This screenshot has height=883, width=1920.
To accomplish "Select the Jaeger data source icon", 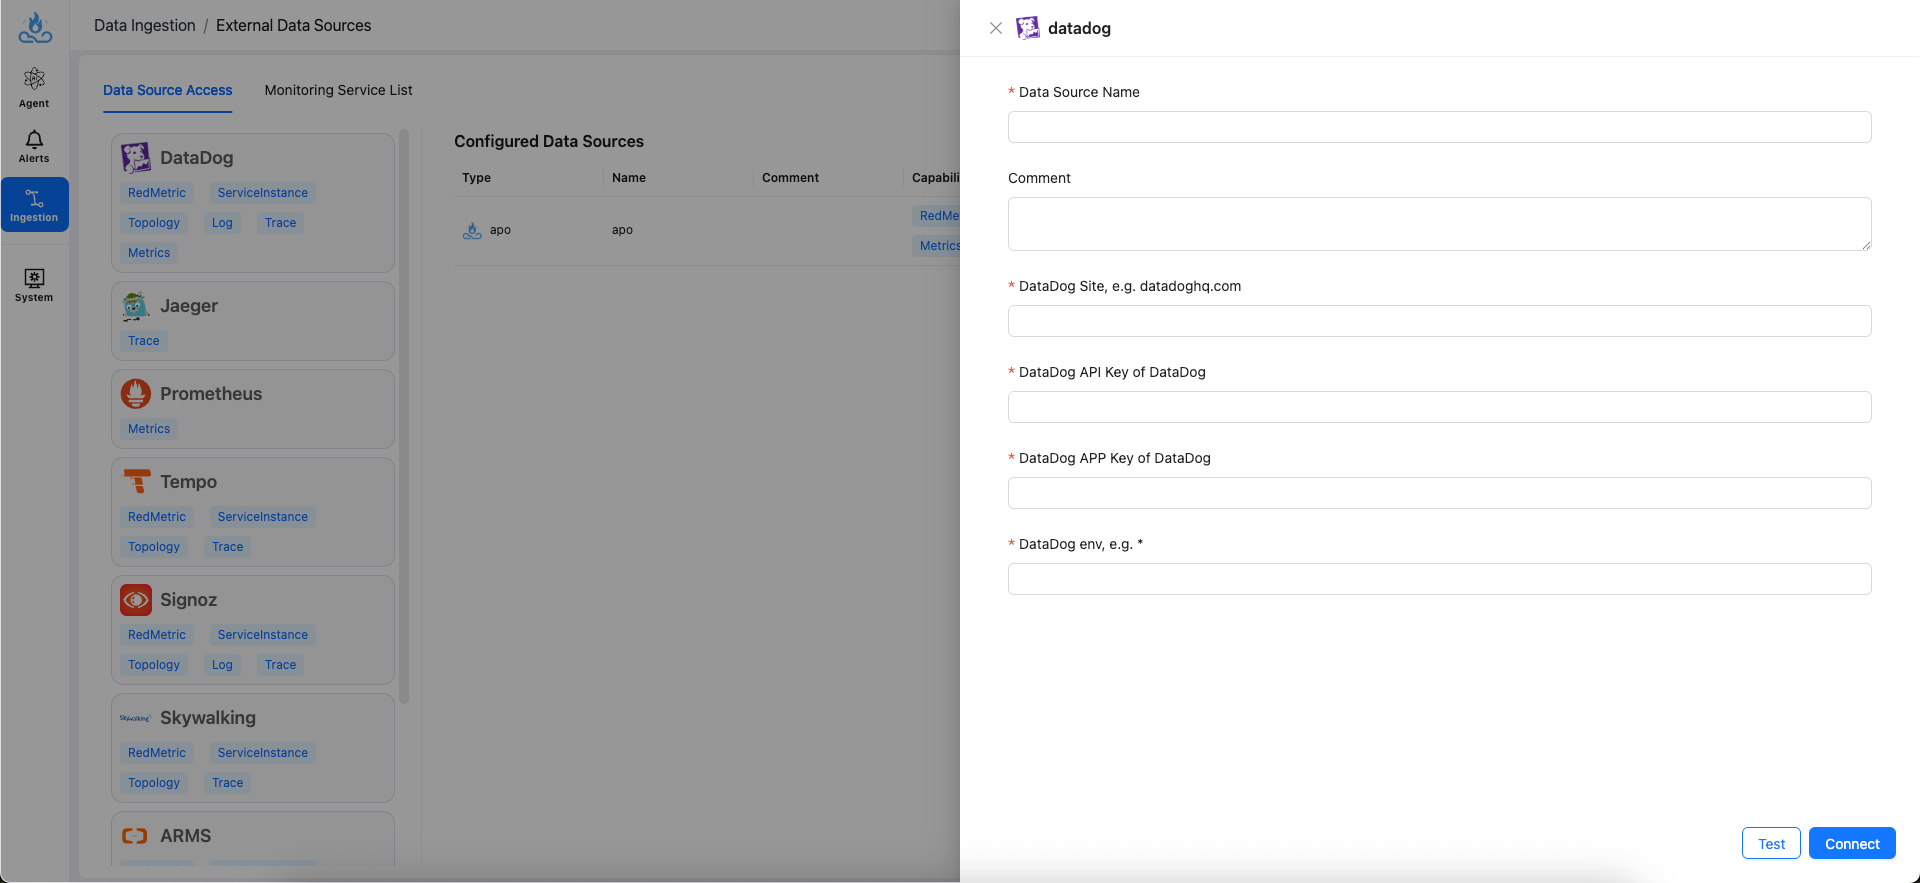I will pos(136,306).
